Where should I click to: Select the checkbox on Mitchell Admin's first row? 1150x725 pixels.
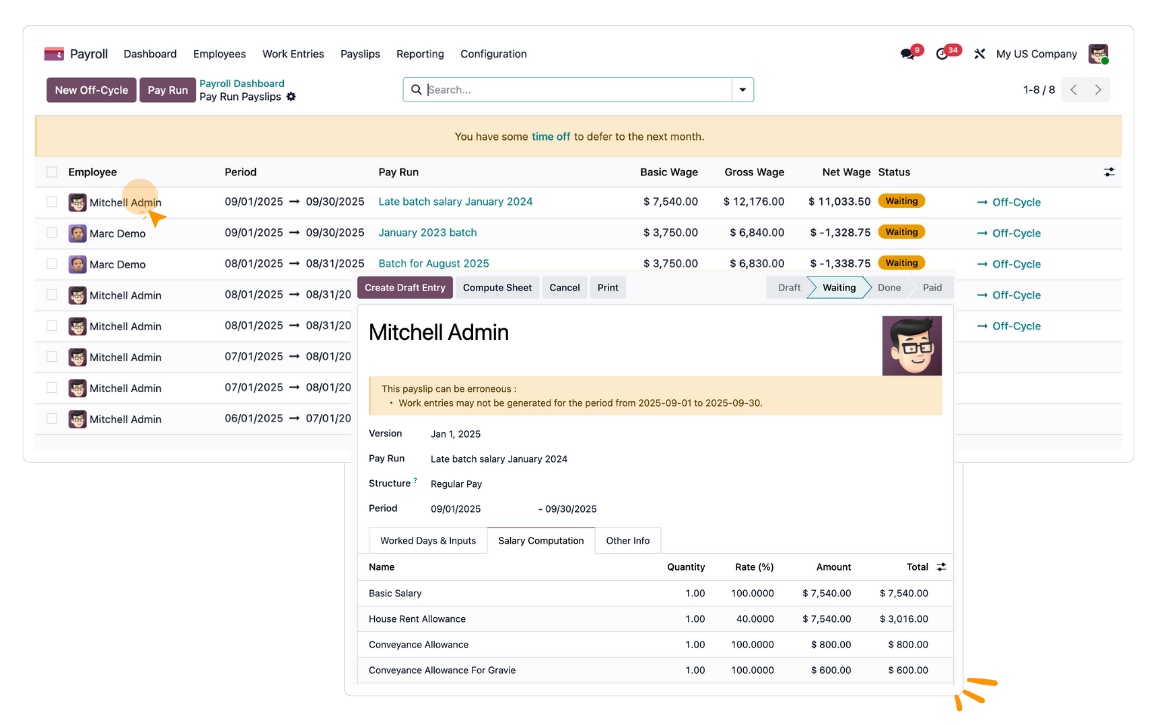pos(52,202)
